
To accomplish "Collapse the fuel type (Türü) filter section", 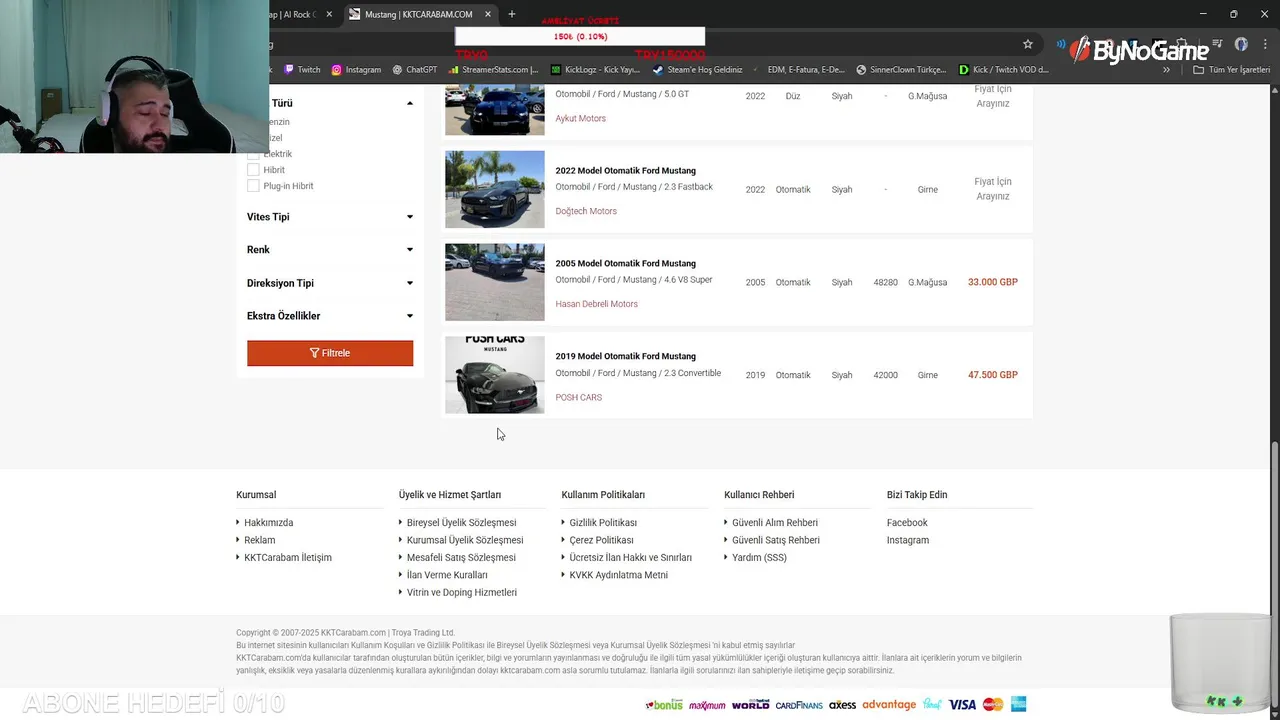I will click(x=409, y=103).
